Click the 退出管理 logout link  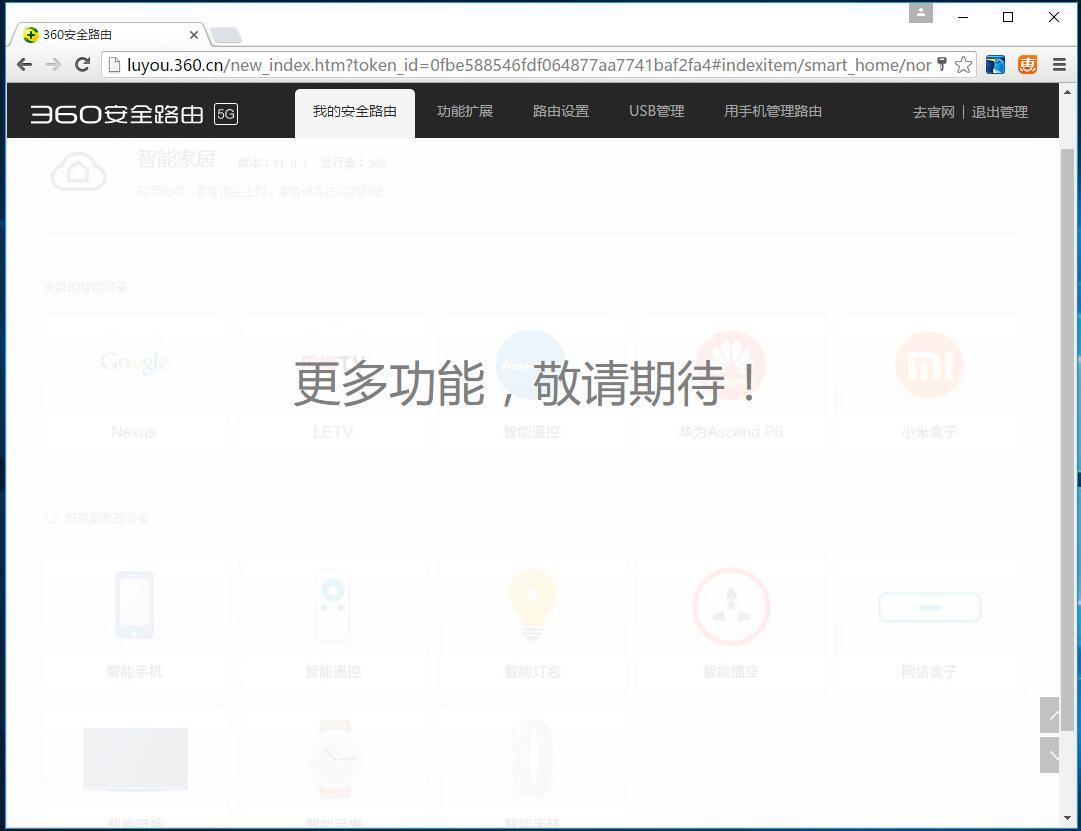pos(1000,112)
